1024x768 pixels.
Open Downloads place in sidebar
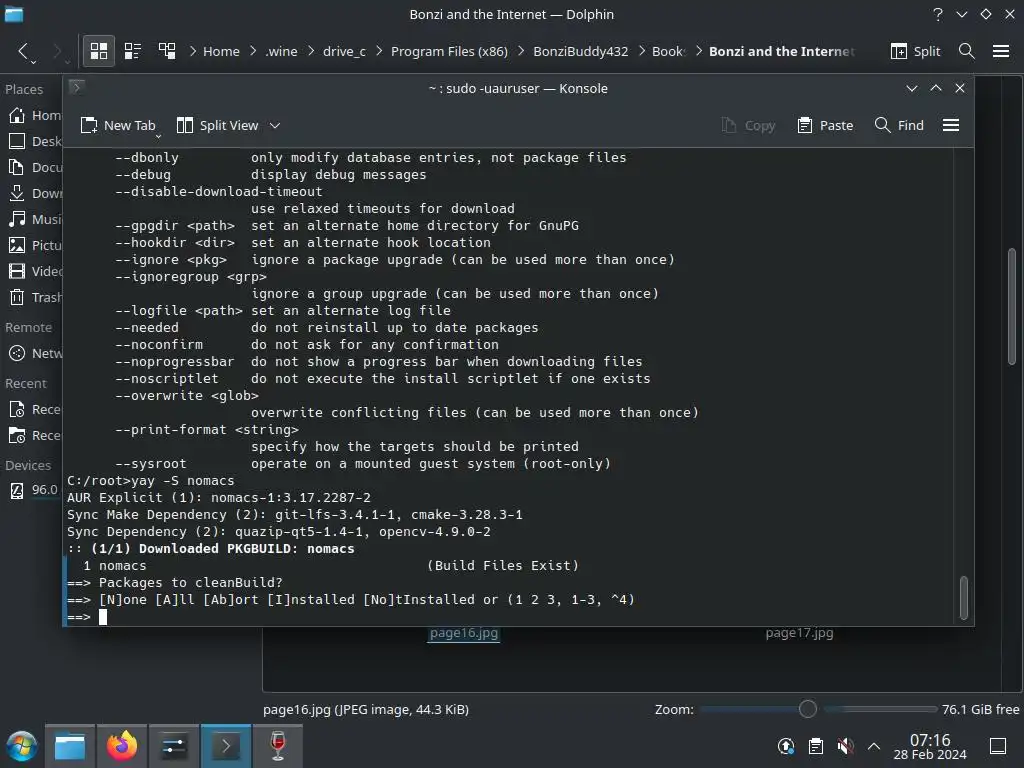pyautogui.click(x=34, y=193)
